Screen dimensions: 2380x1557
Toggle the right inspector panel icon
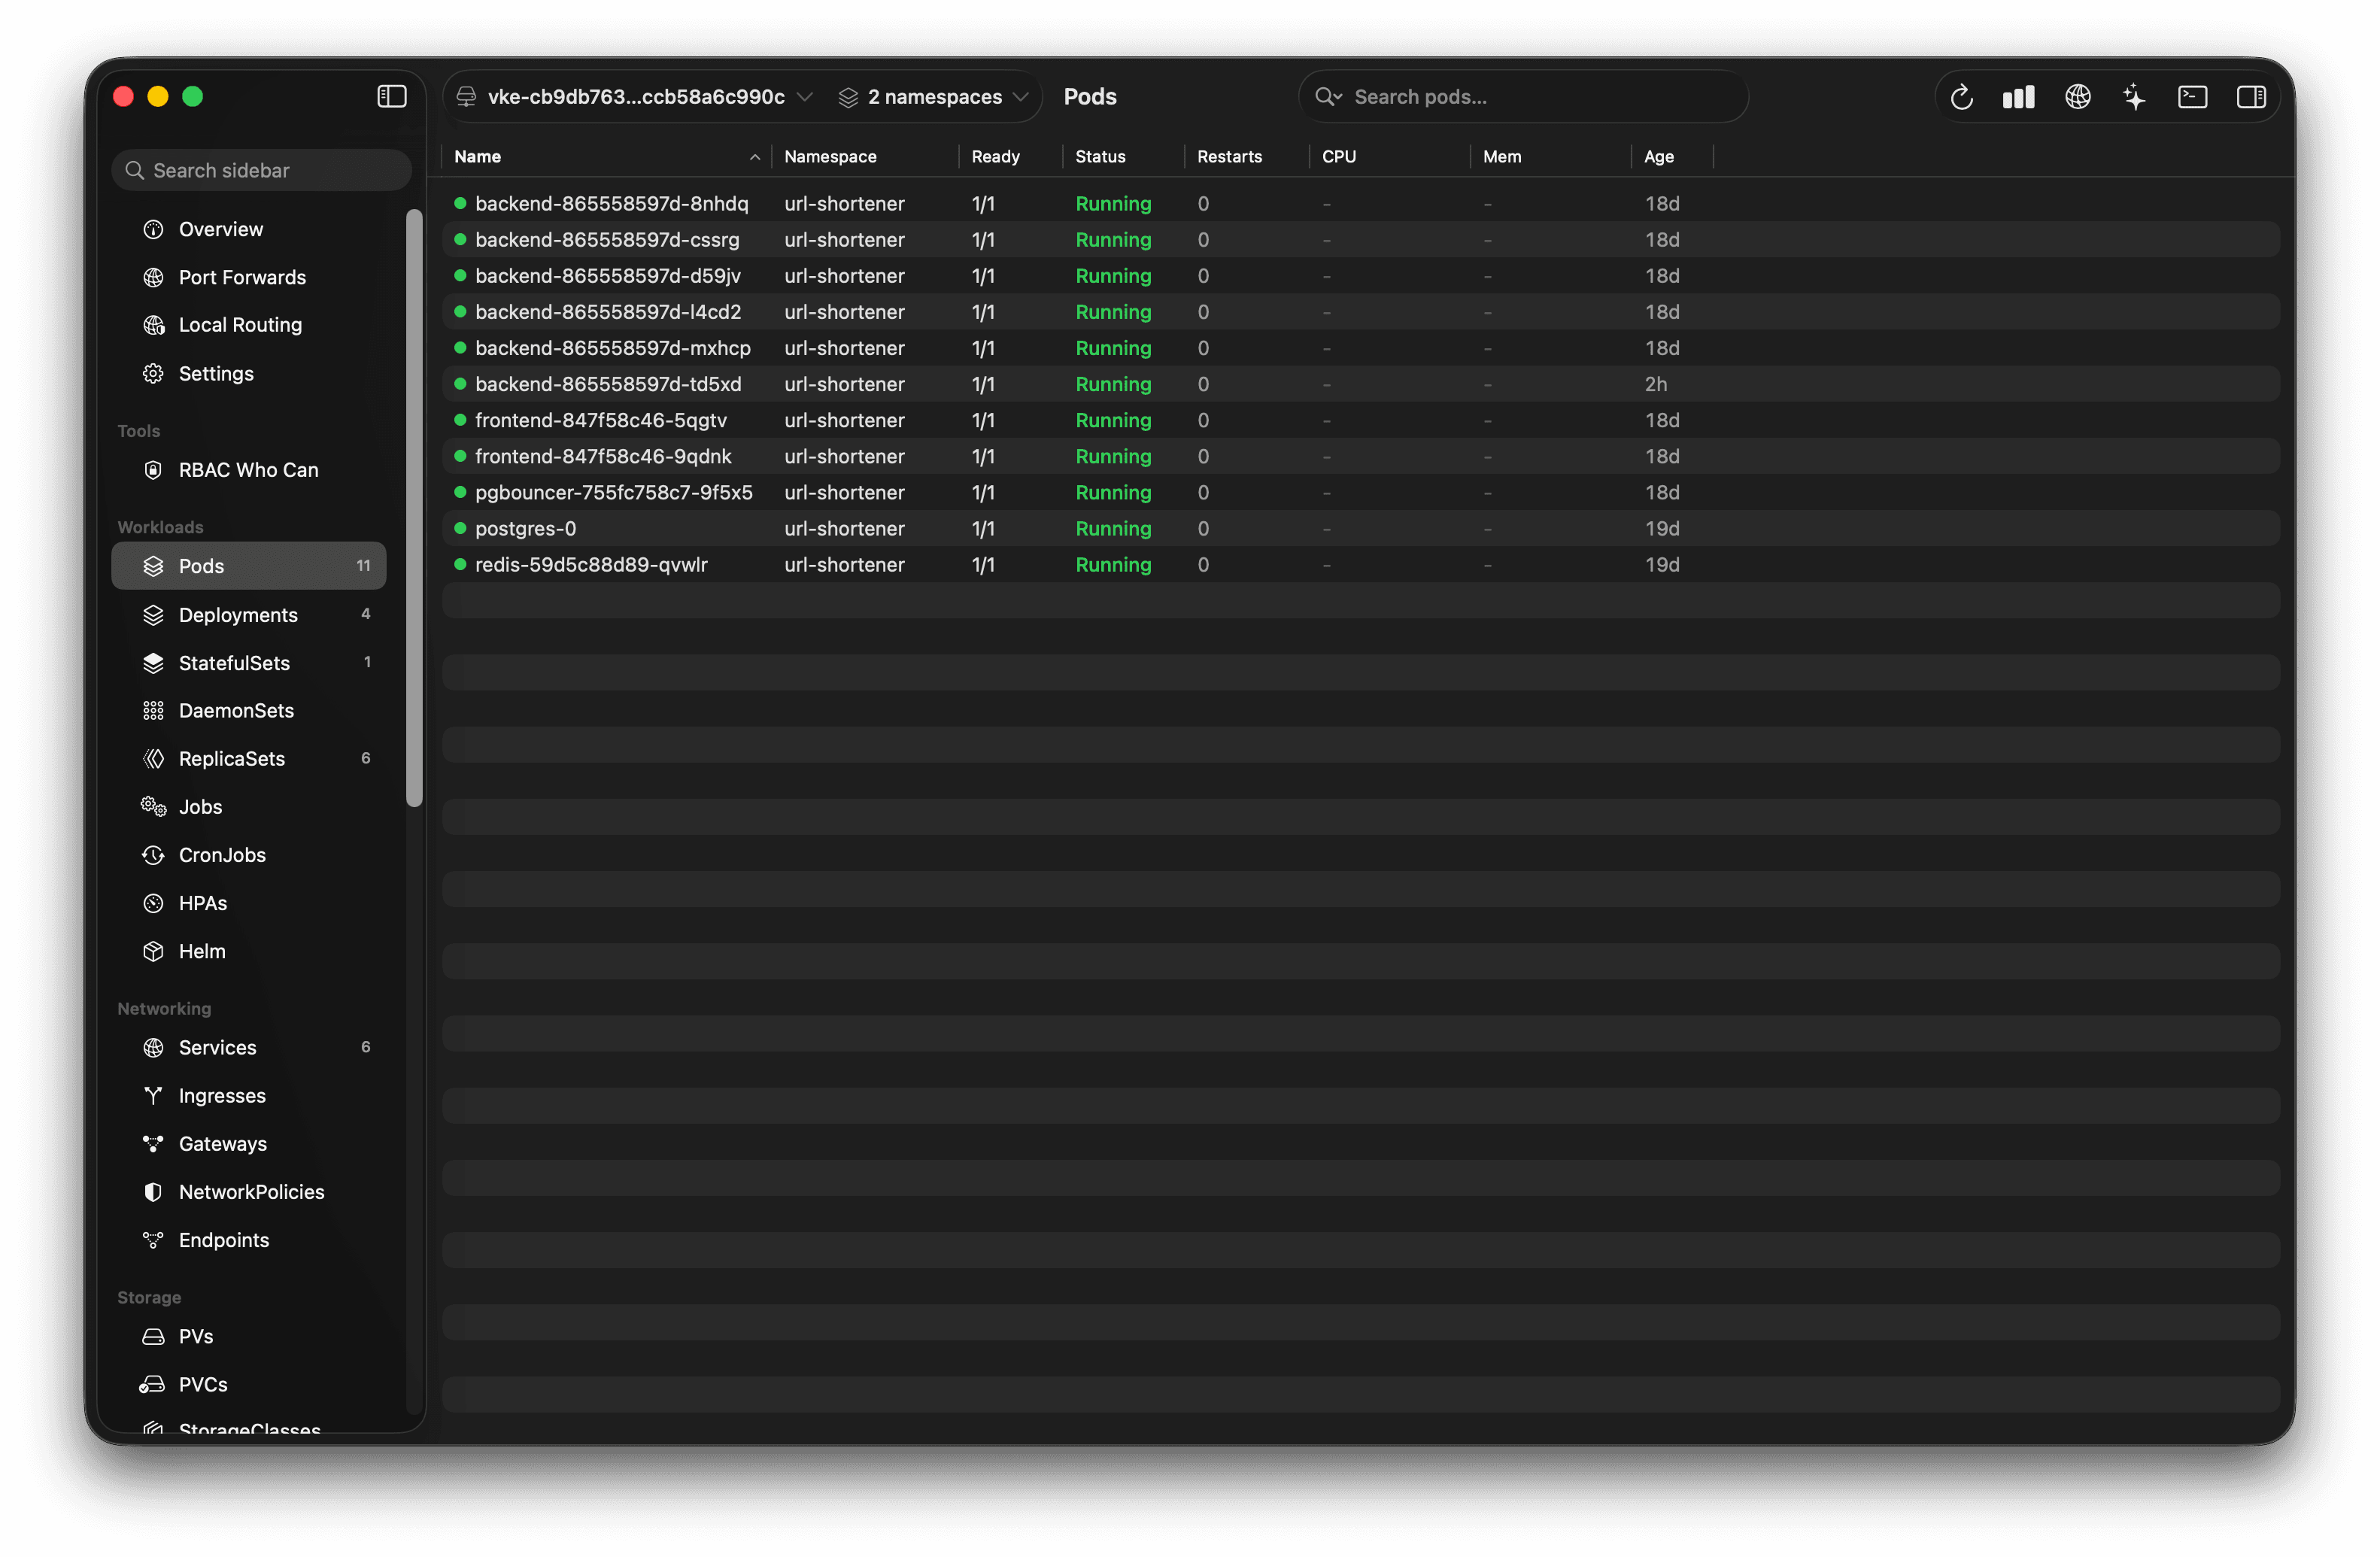[x=2250, y=96]
